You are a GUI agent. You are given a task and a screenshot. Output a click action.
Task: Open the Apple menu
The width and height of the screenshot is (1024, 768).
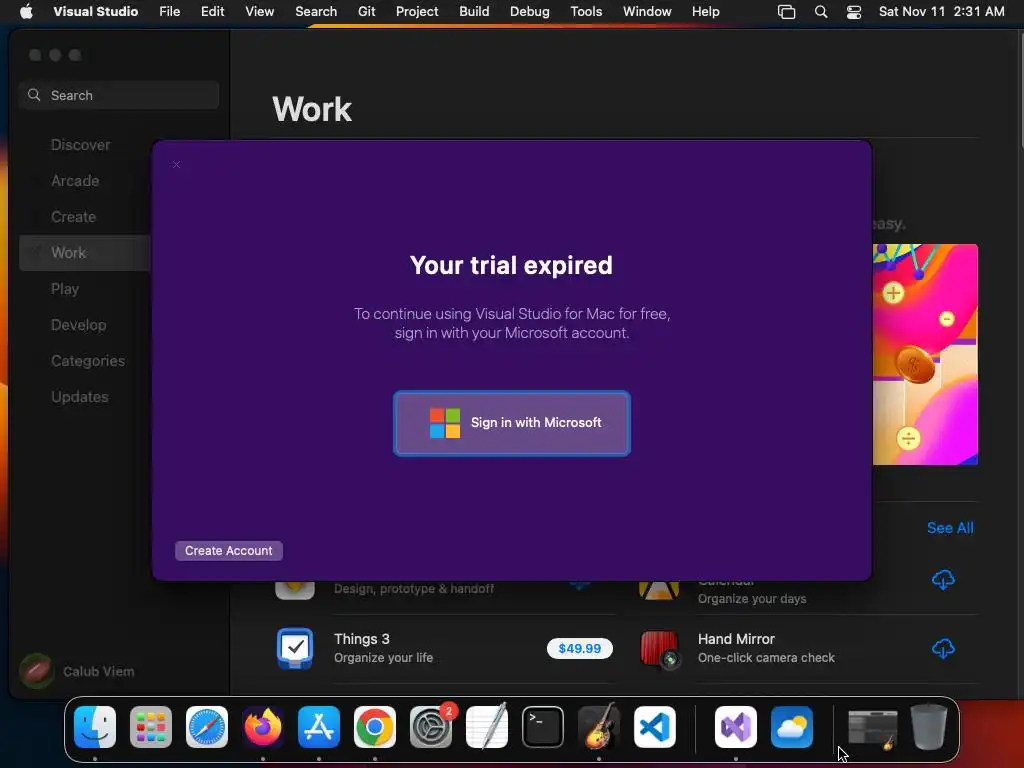(x=26, y=11)
